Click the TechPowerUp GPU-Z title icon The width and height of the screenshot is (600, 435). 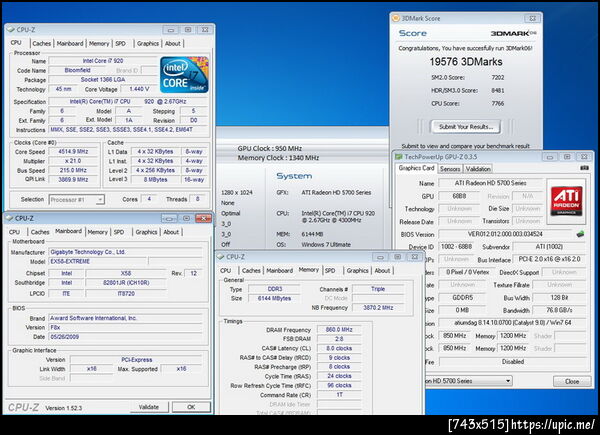pos(397,157)
